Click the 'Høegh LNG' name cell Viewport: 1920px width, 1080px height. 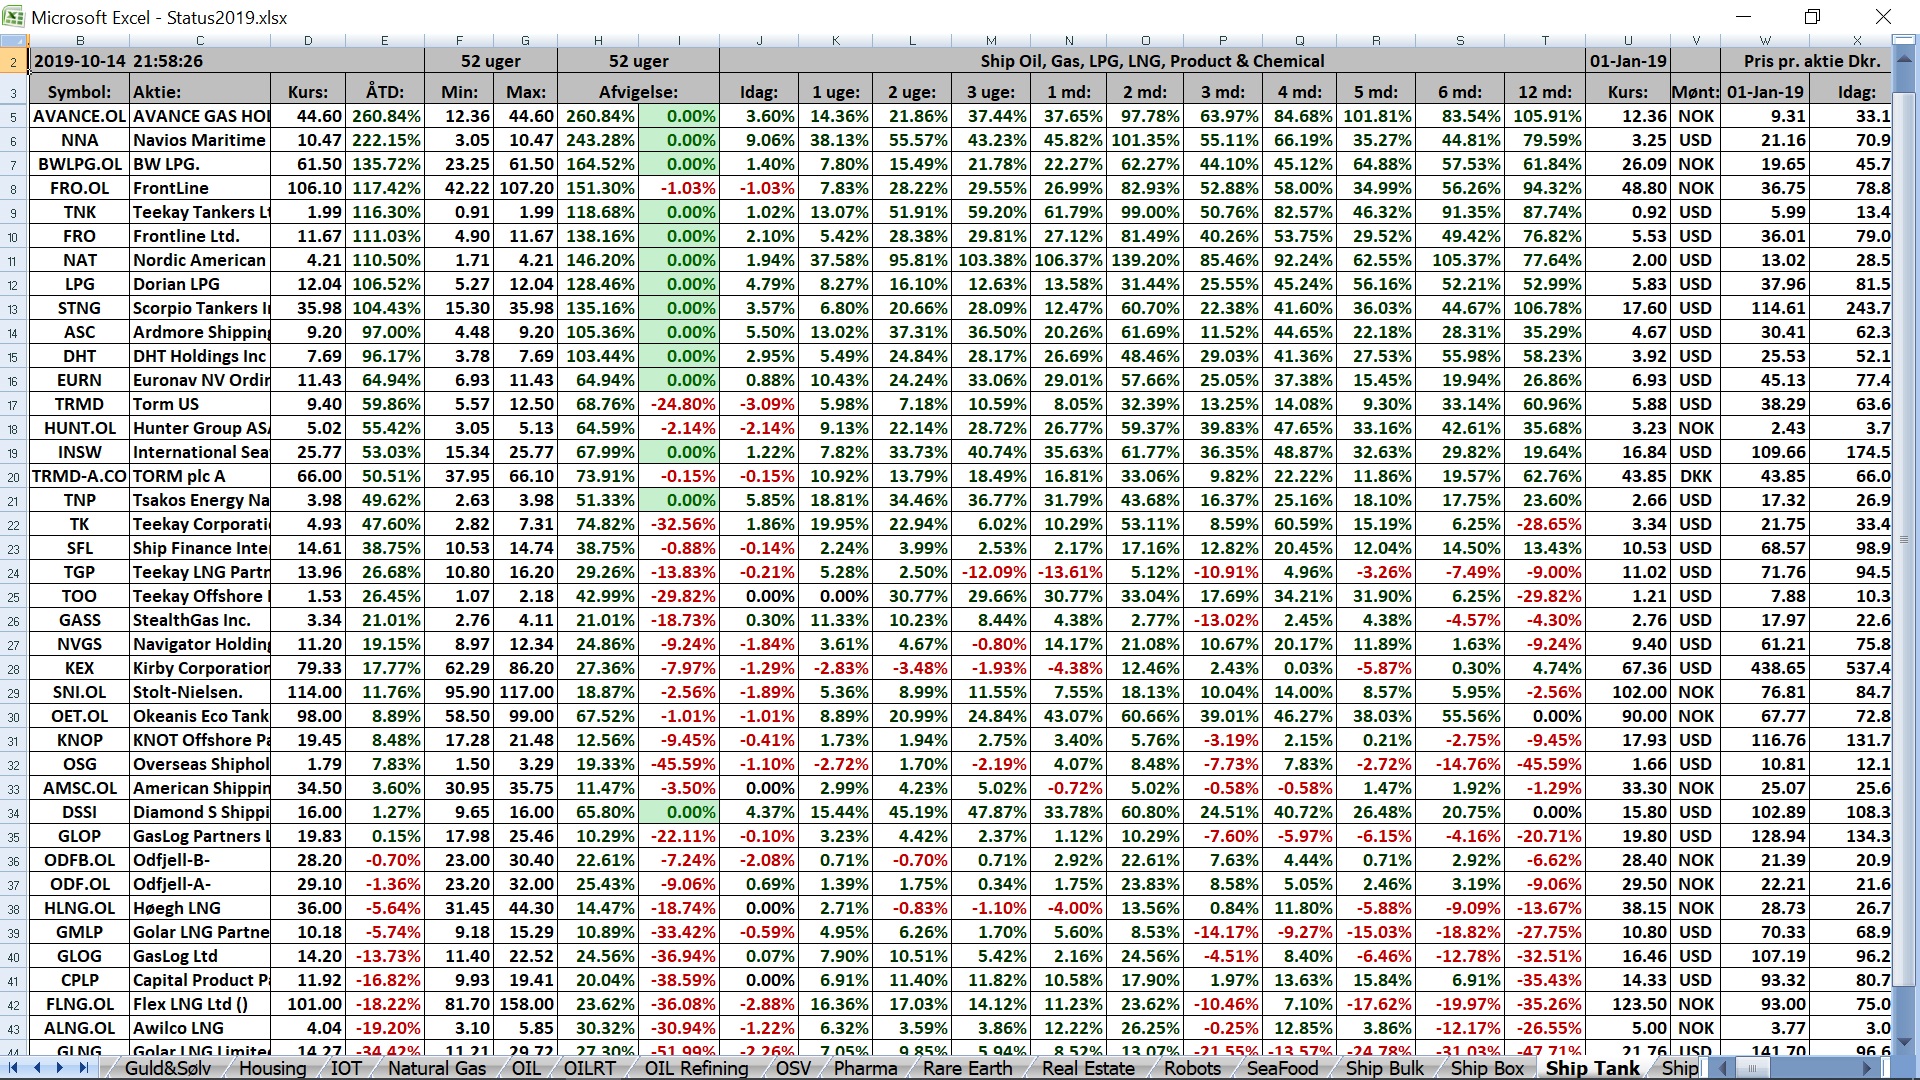click(x=200, y=908)
